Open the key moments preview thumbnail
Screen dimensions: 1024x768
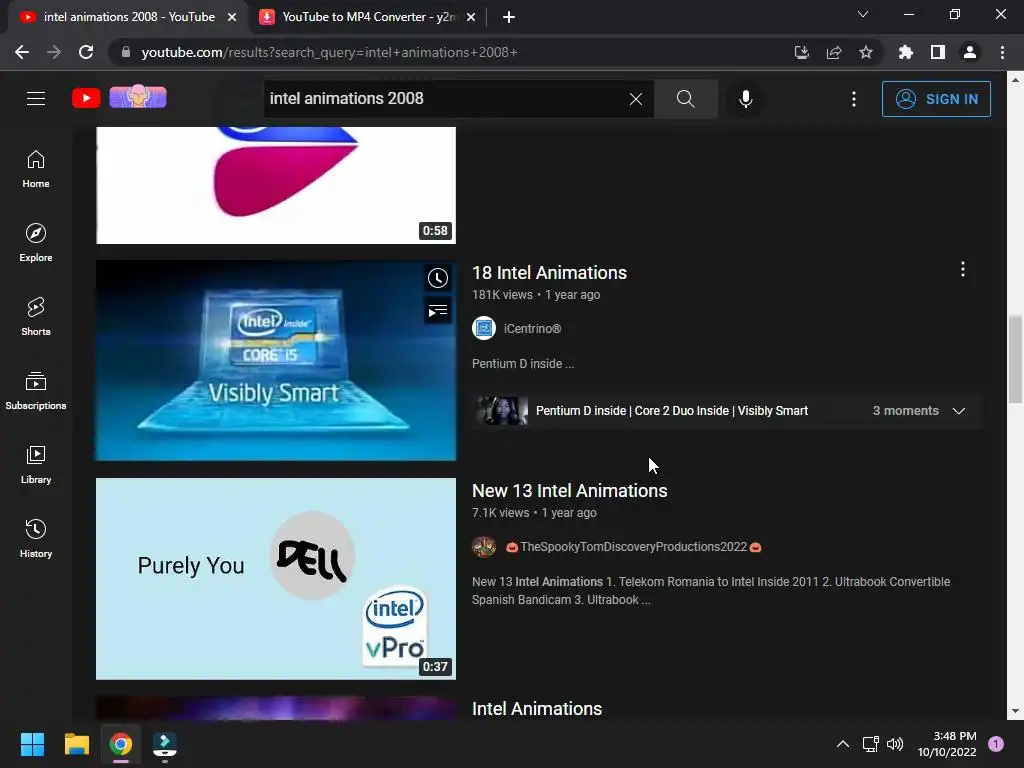click(x=502, y=411)
